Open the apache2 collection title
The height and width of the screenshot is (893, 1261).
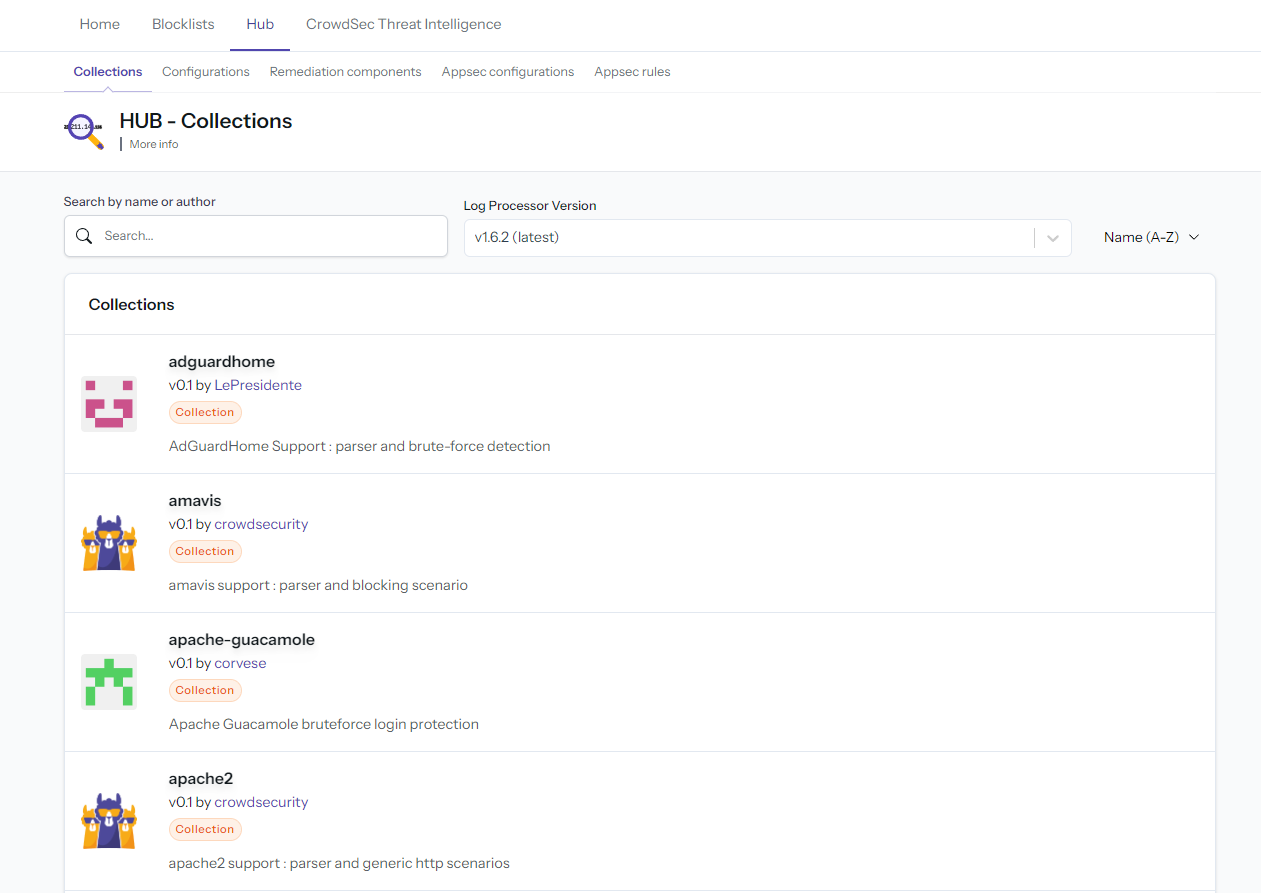(x=201, y=778)
